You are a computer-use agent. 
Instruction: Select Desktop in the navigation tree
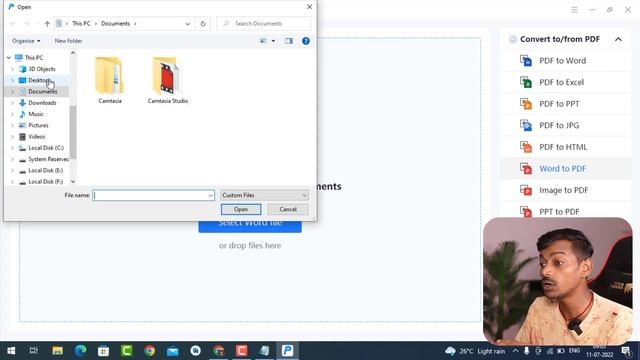pos(39,80)
